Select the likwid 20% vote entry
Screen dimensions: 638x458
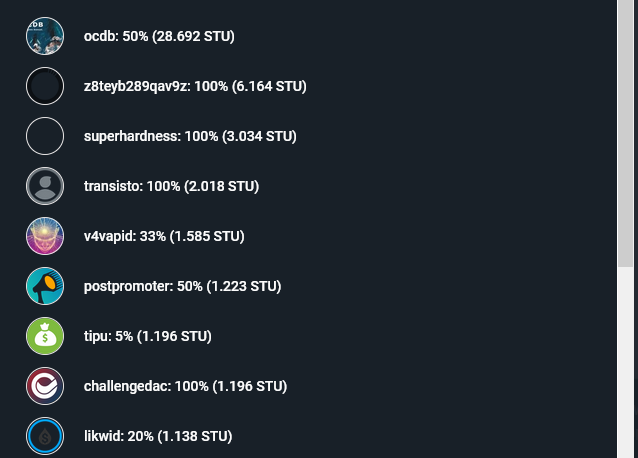[158, 437]
